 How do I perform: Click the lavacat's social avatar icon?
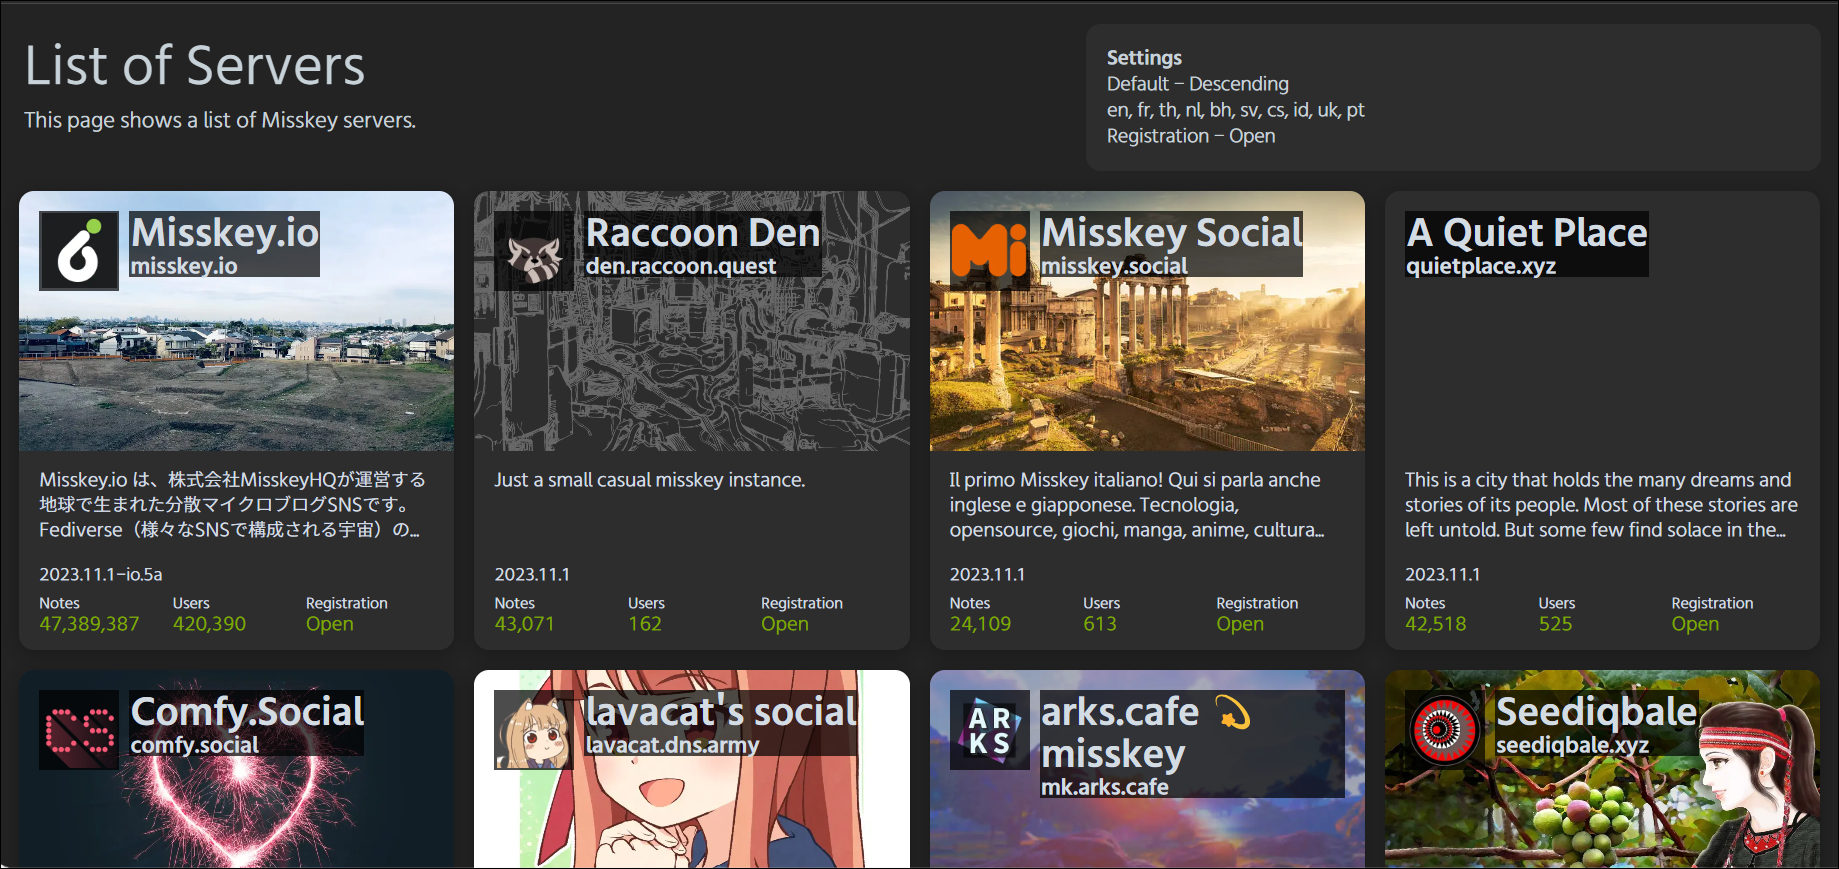coord(534,730)
